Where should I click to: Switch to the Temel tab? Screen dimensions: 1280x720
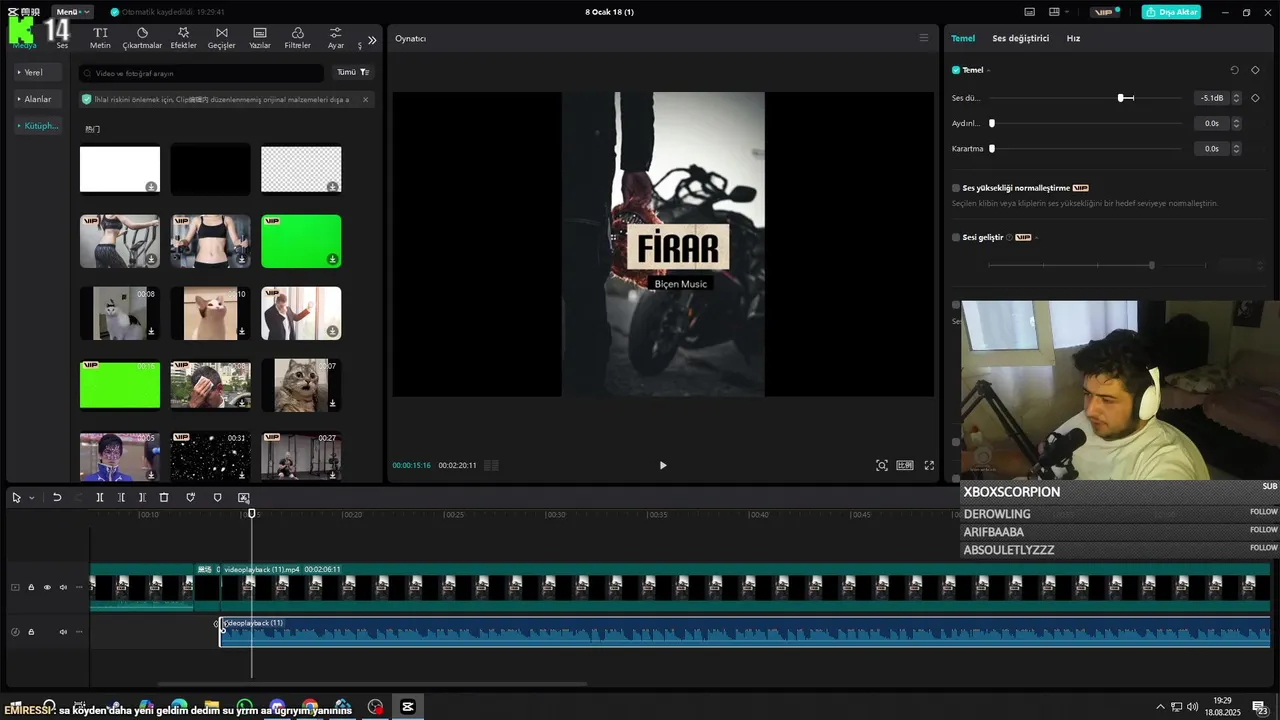[x=963, y=38]
